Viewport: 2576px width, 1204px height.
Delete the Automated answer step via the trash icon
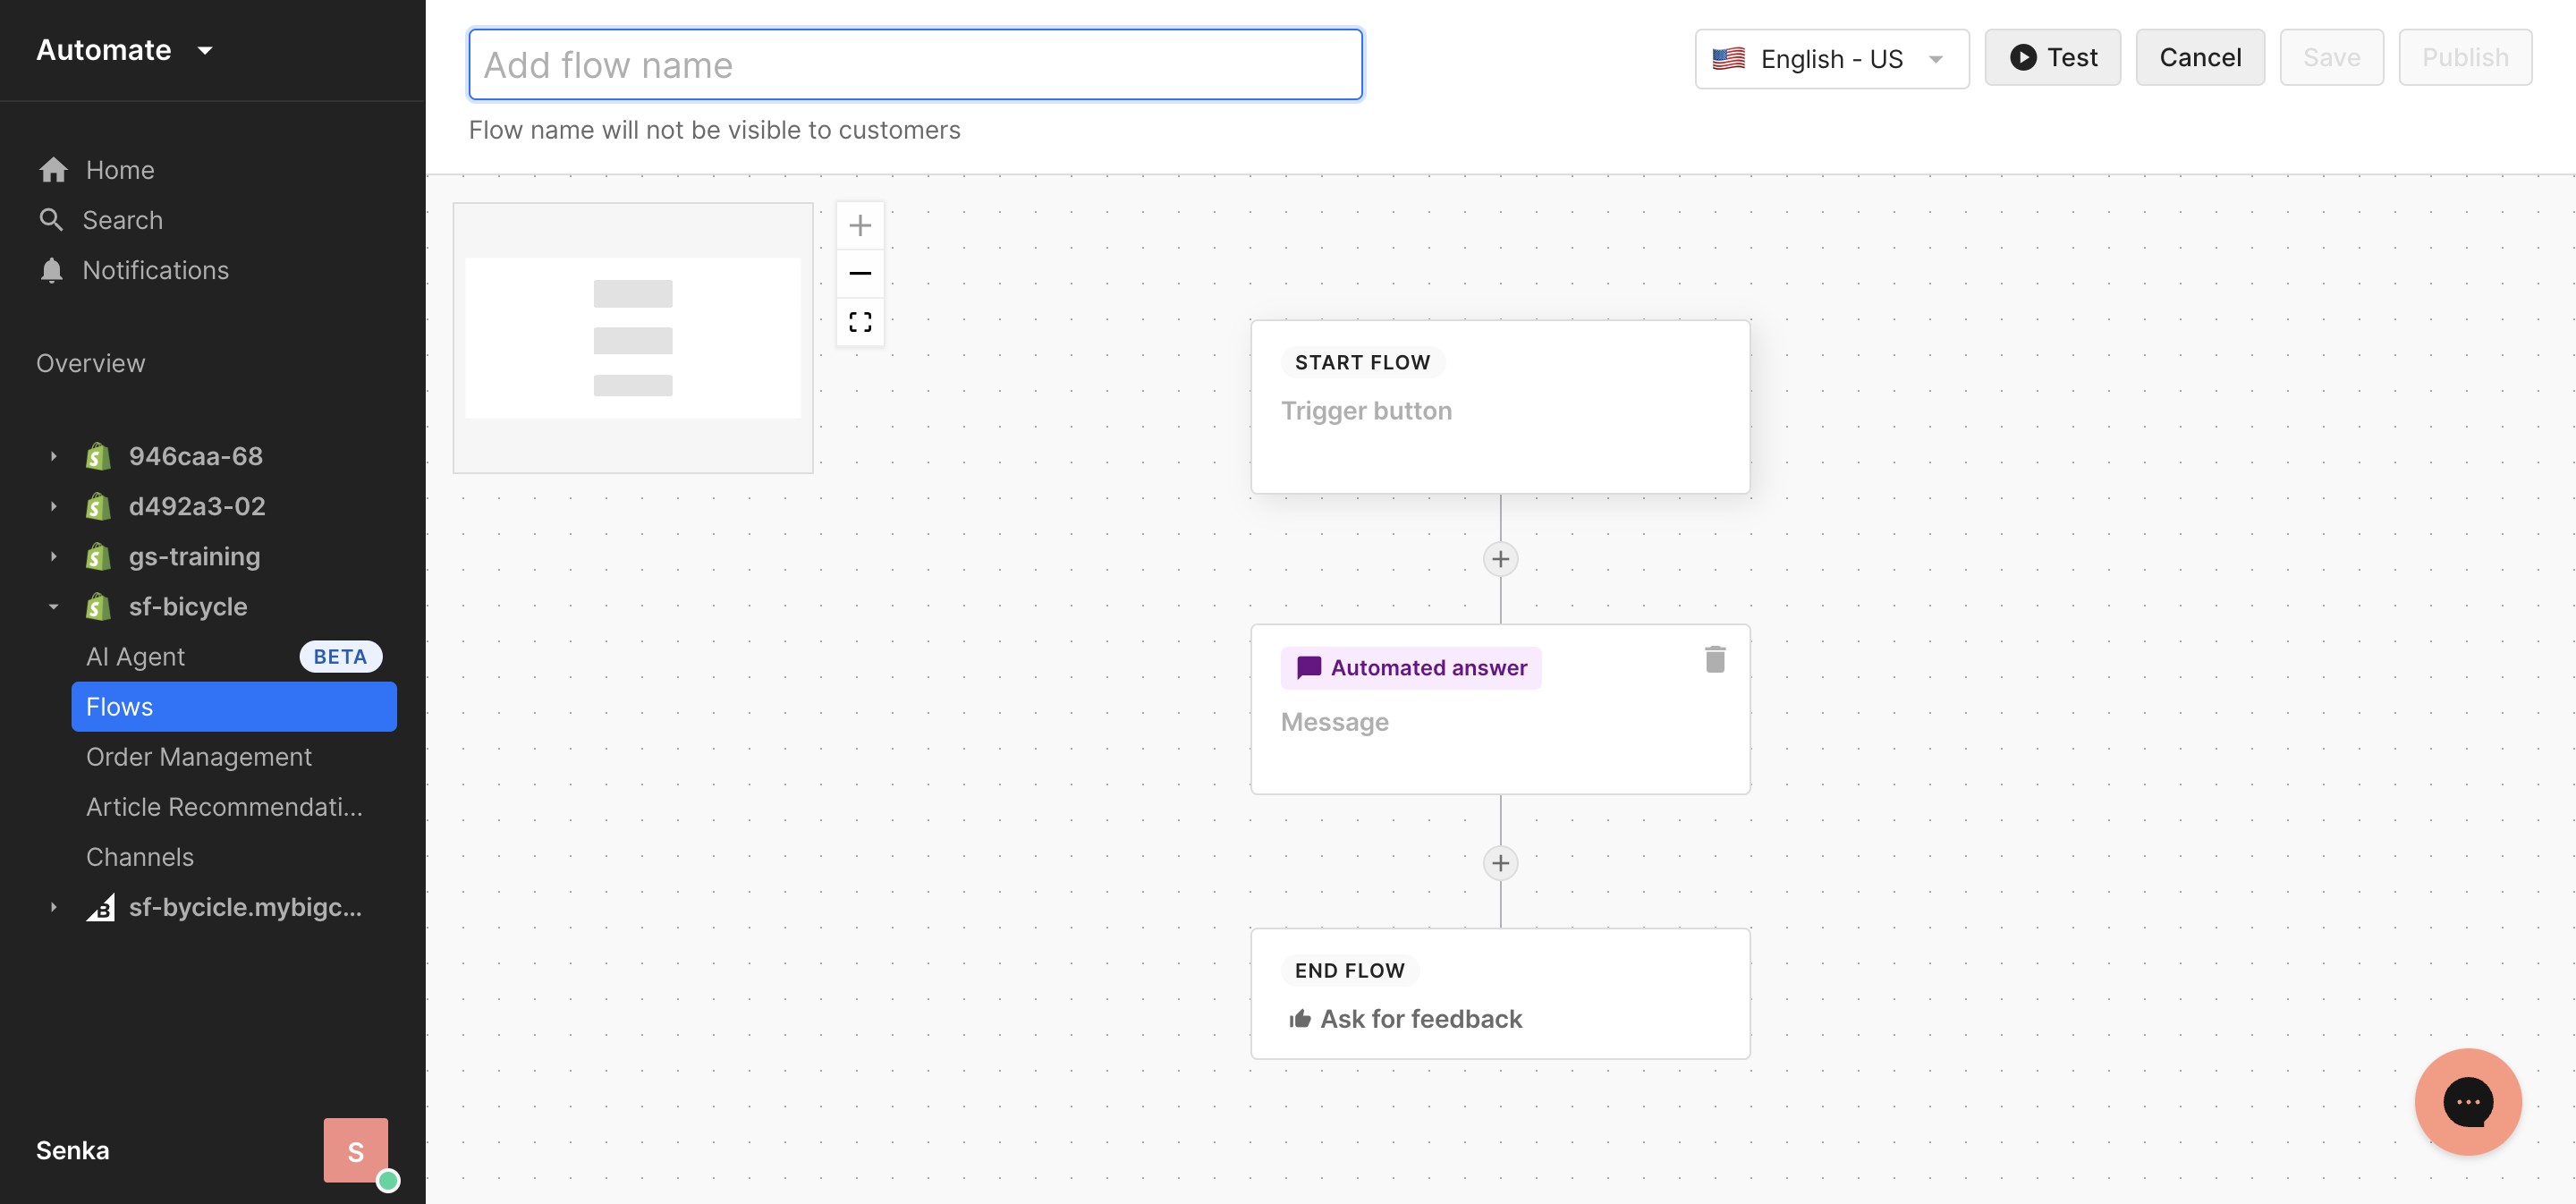tap(1715, 660)
